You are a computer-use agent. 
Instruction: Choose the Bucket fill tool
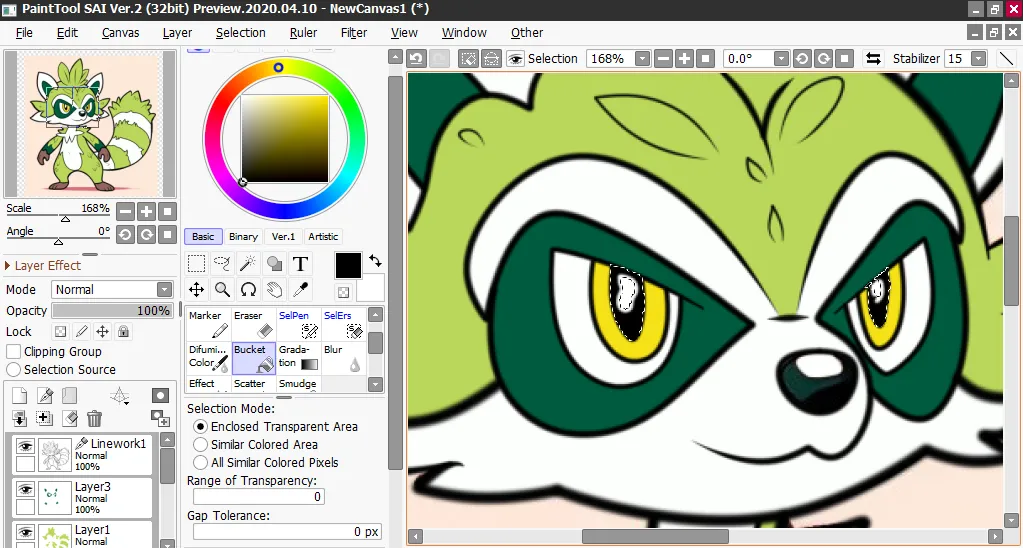[254, 358]
